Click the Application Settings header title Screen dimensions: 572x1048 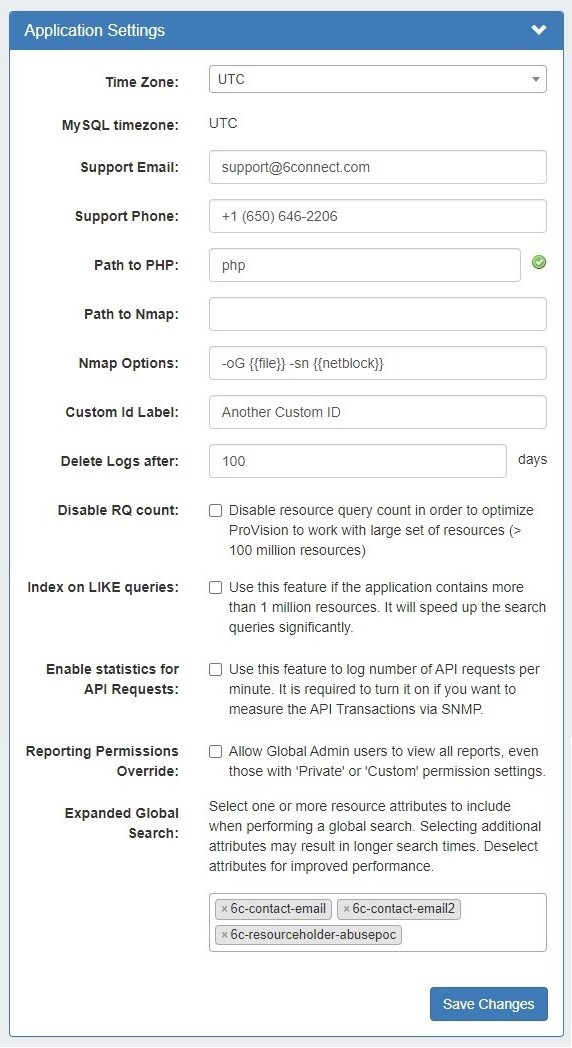click(94, 30)
